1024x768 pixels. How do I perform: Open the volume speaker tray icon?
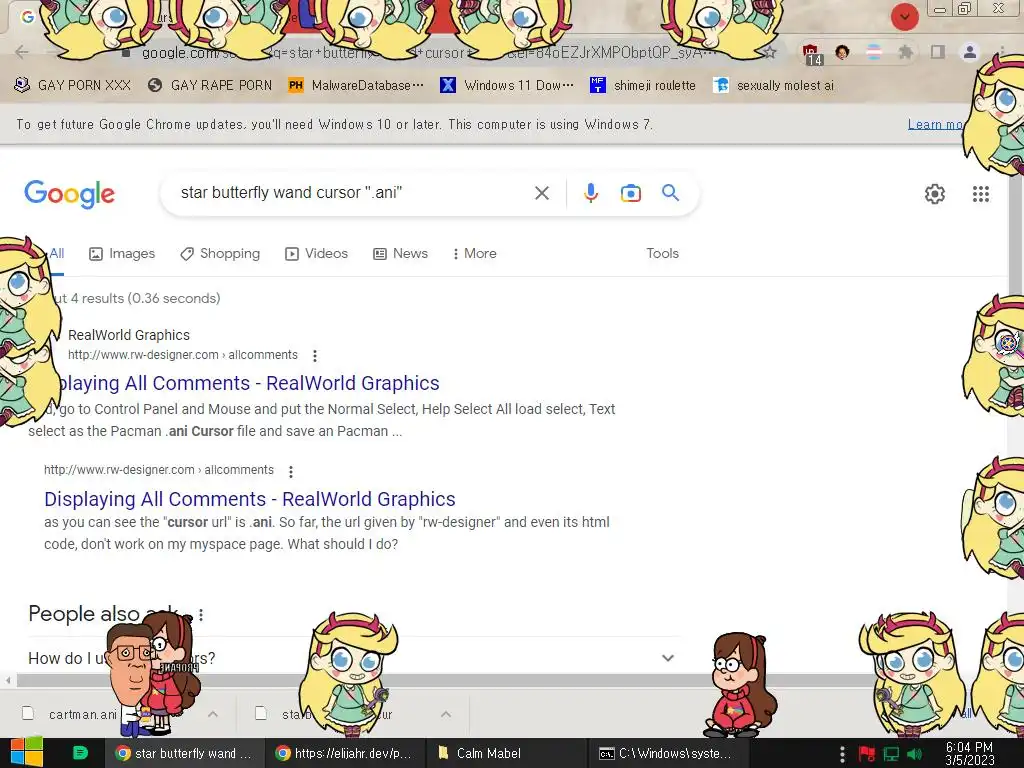click(x=914, y=754)
